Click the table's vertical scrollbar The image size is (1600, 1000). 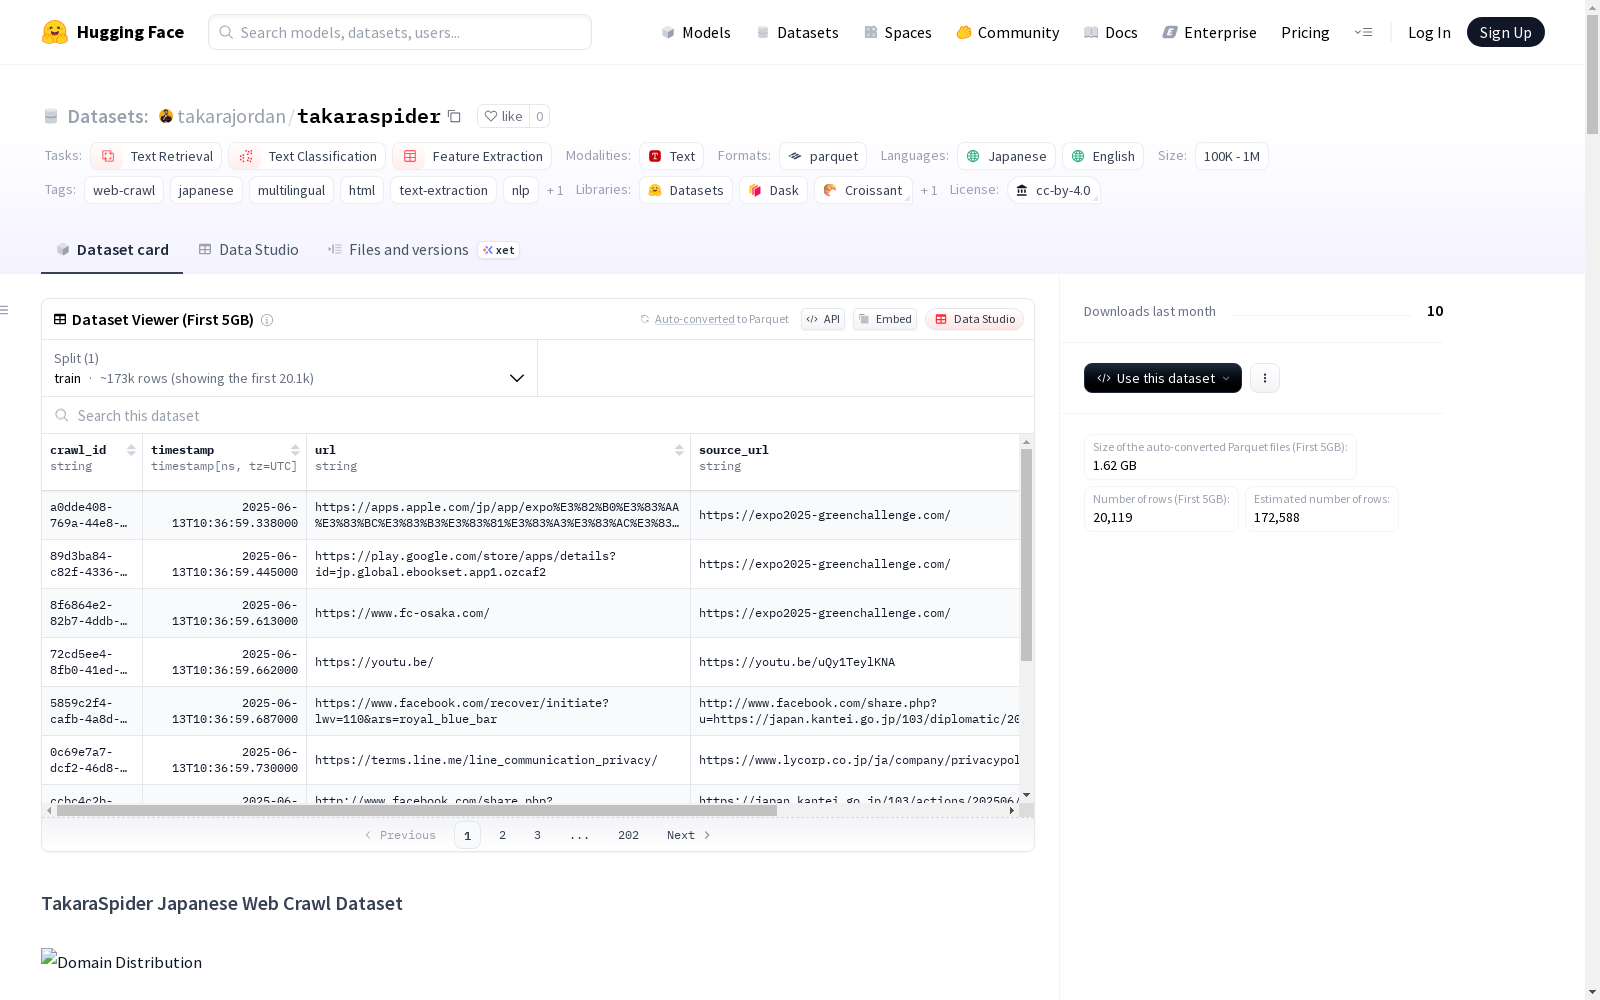point(1026,555)
